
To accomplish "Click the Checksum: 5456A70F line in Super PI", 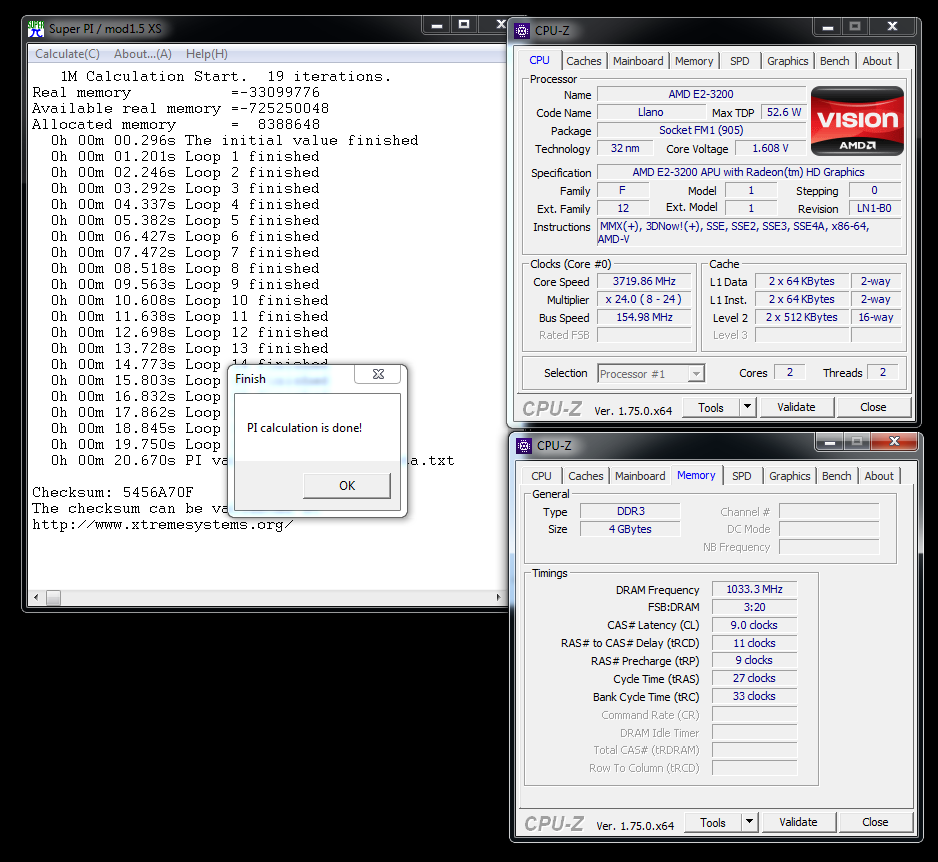I will [x=112, y=492].
